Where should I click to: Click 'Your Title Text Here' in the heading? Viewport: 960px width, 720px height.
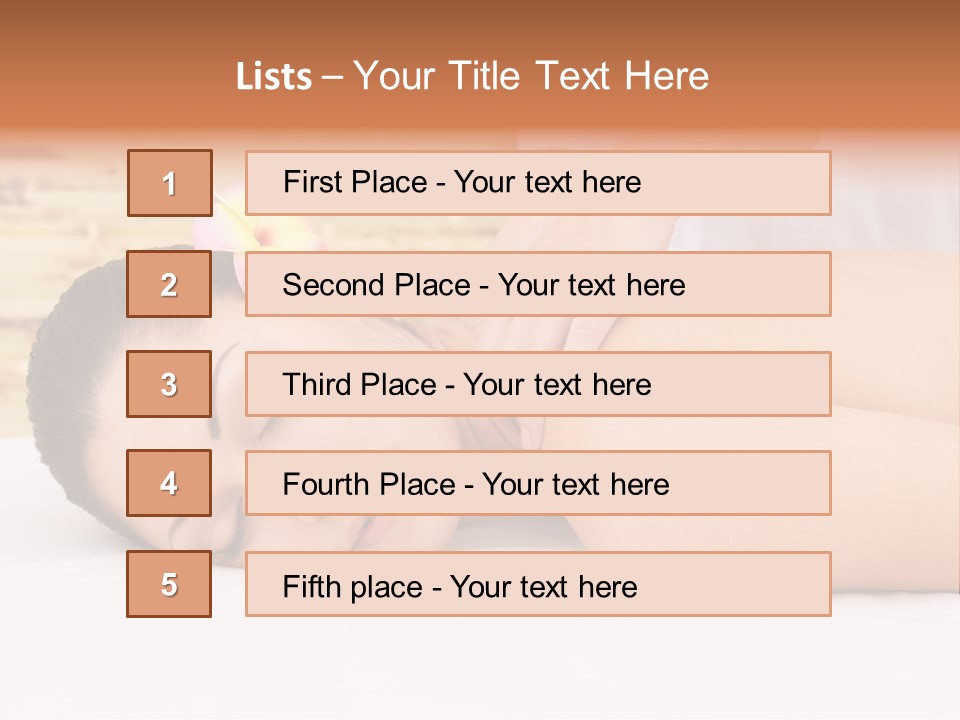coord(531,77)
